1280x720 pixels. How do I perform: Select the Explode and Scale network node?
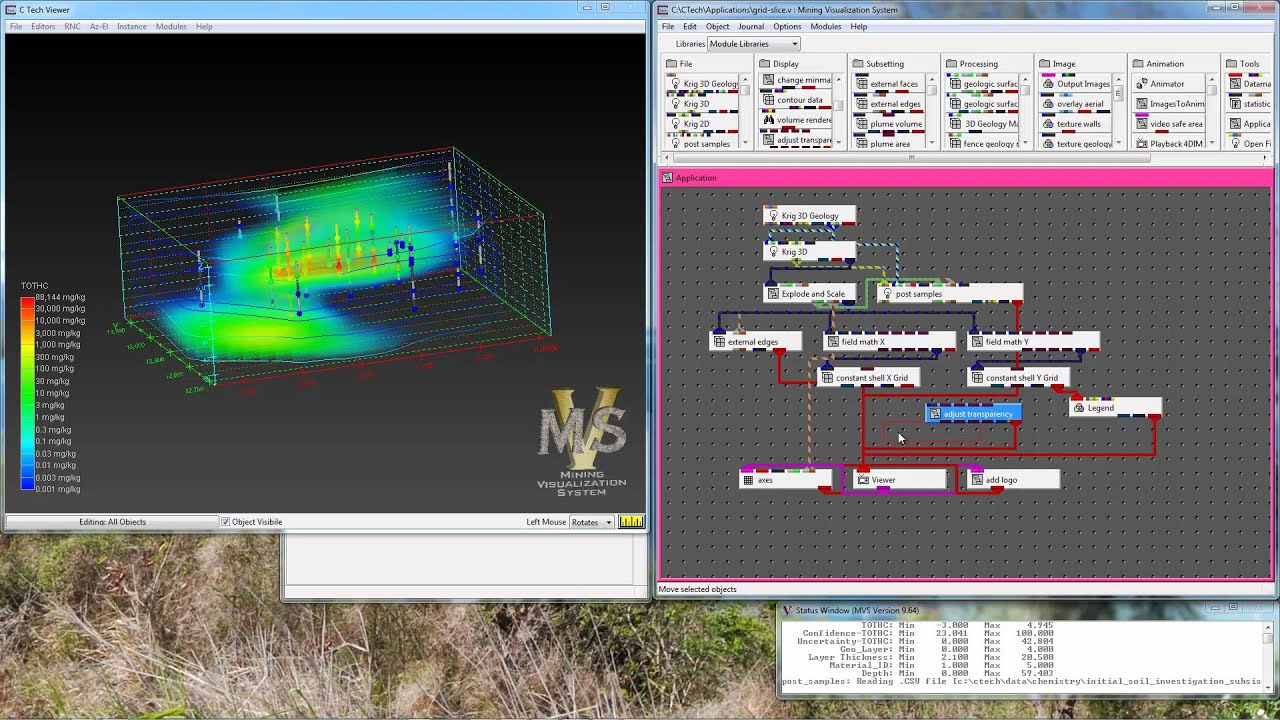pyautogui.click(x=811, y=294)
